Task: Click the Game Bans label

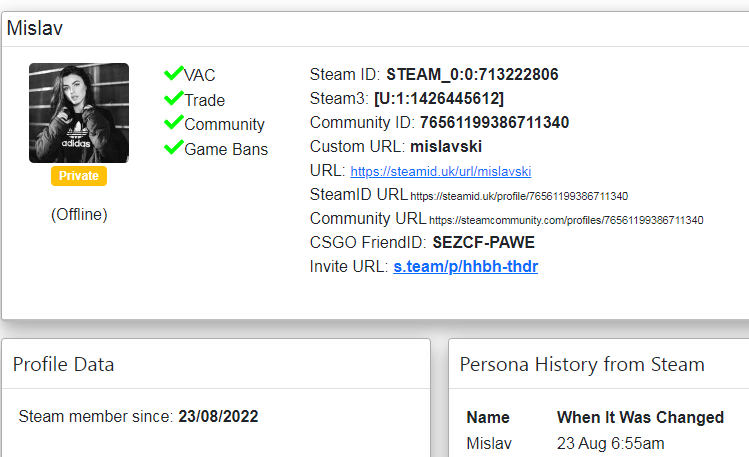Action: tap(226, 149)
